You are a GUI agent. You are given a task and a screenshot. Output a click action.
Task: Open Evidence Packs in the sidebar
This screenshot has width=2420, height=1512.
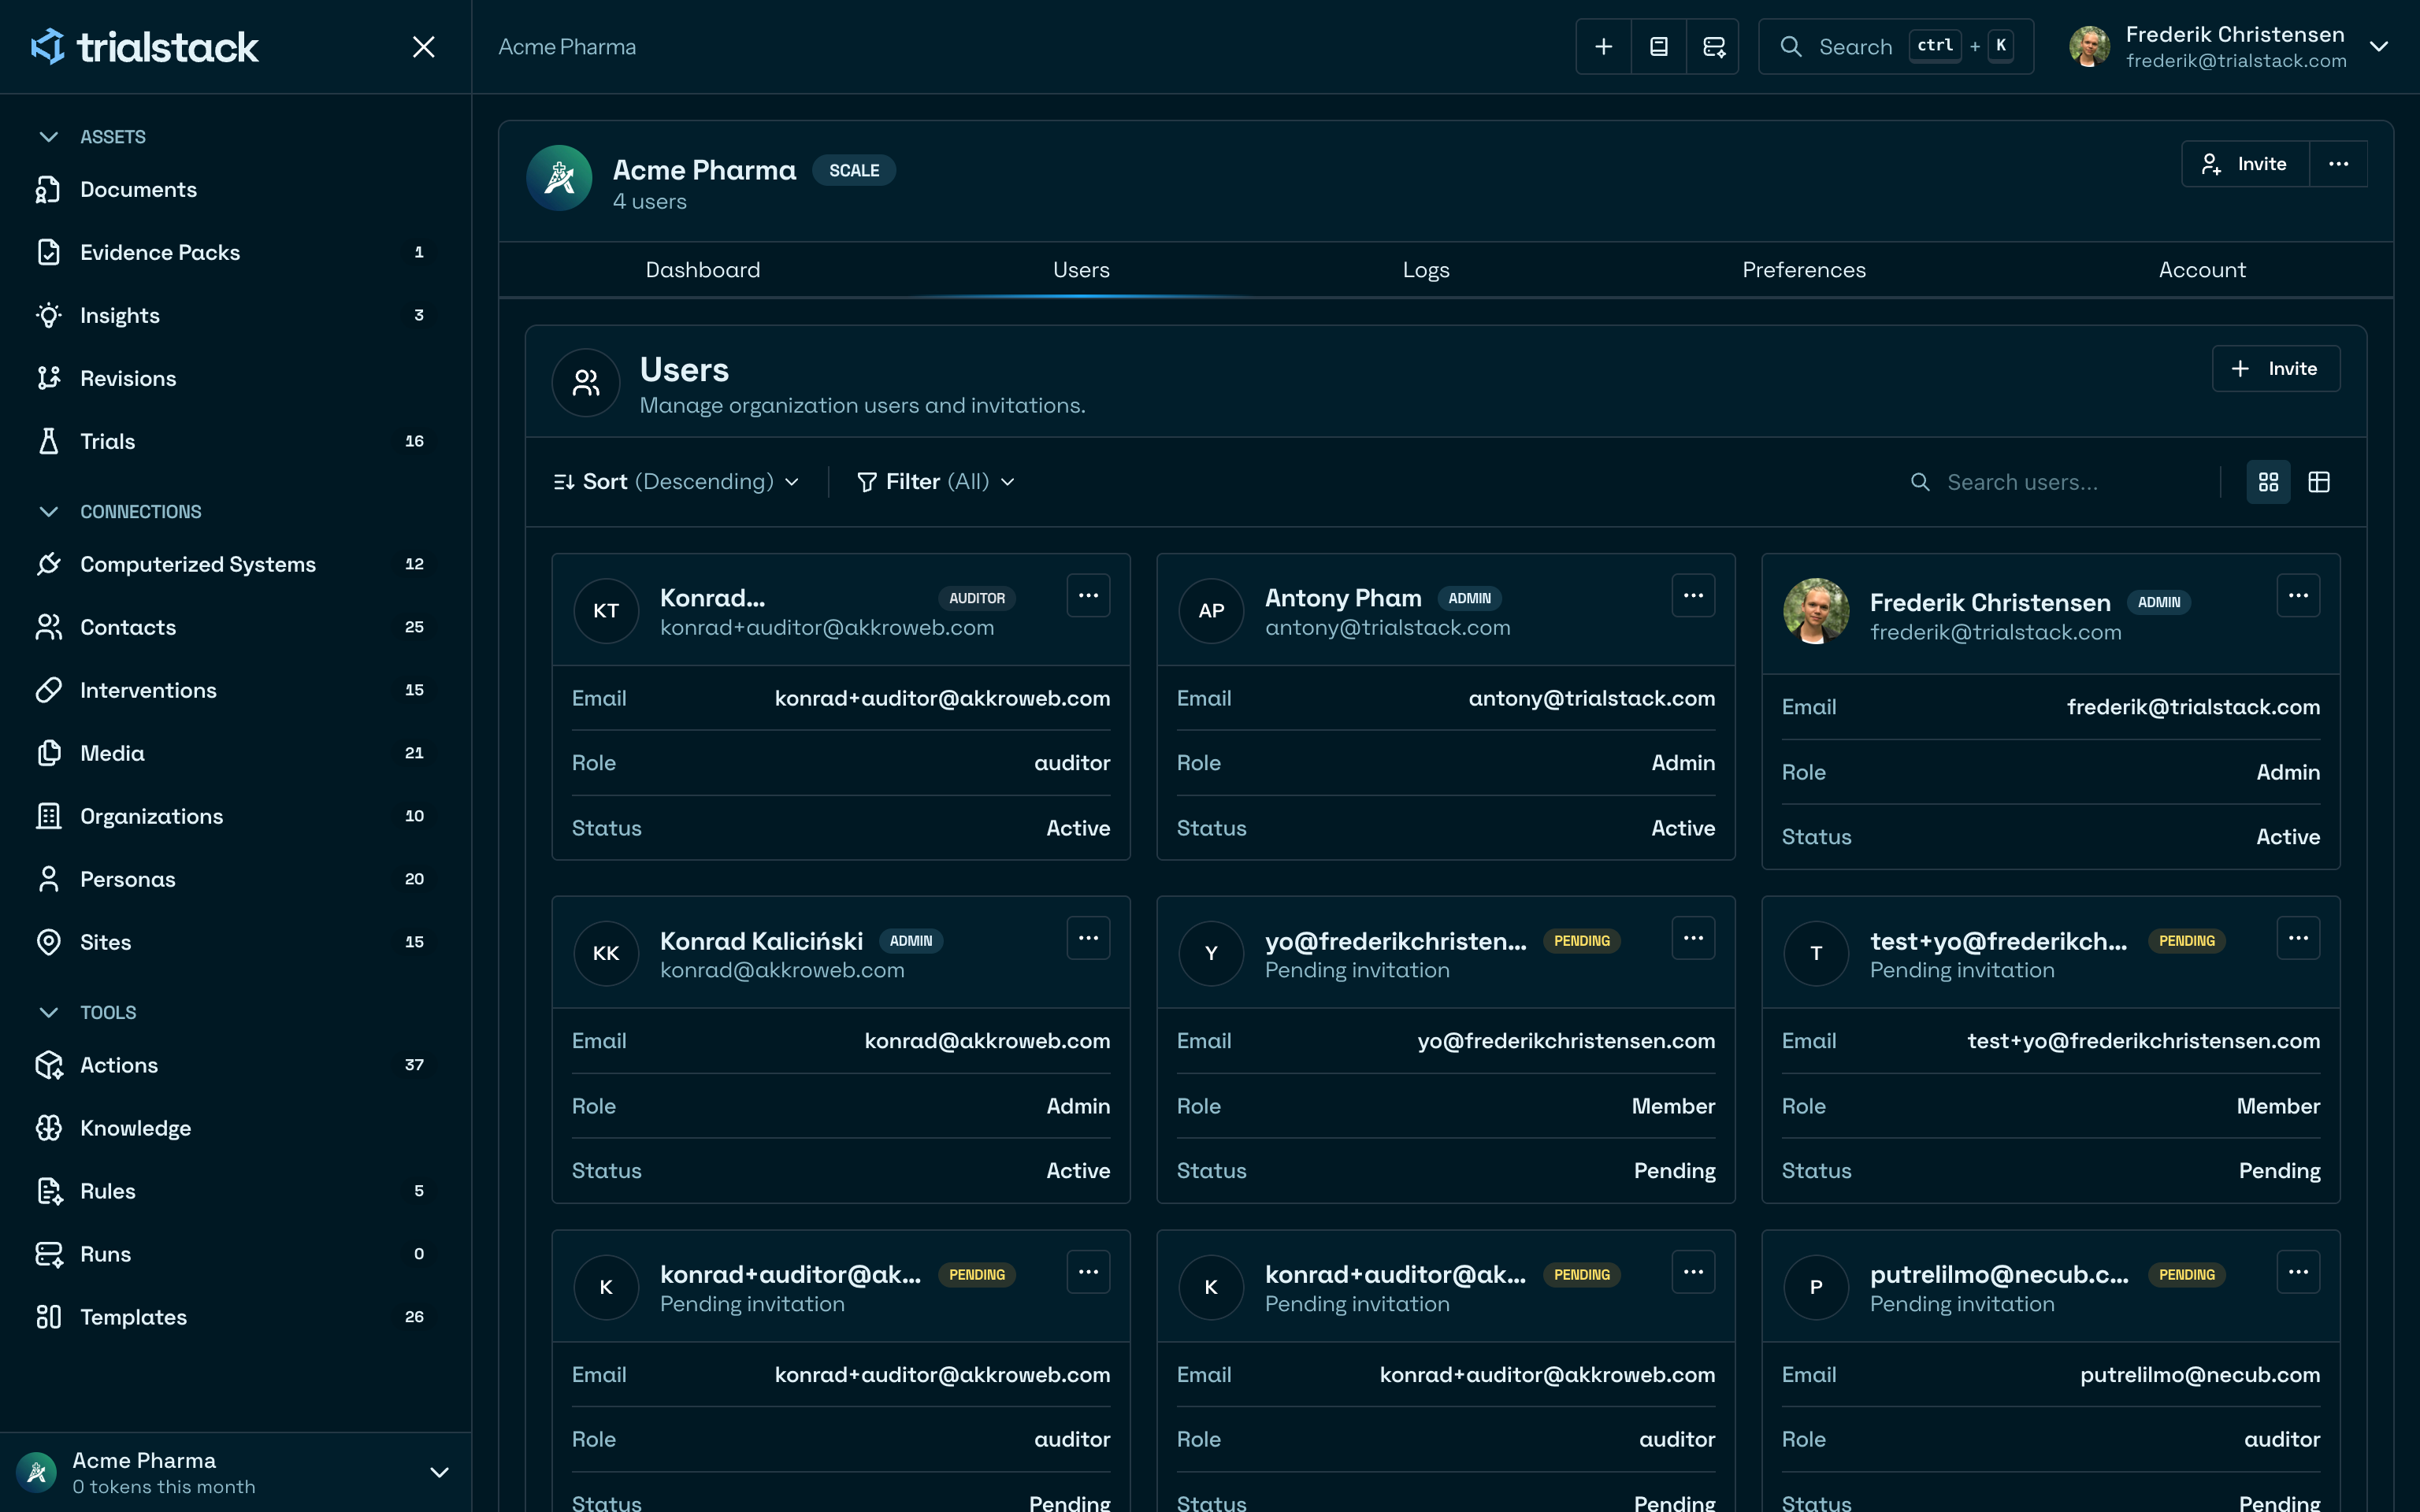point(236,252)
